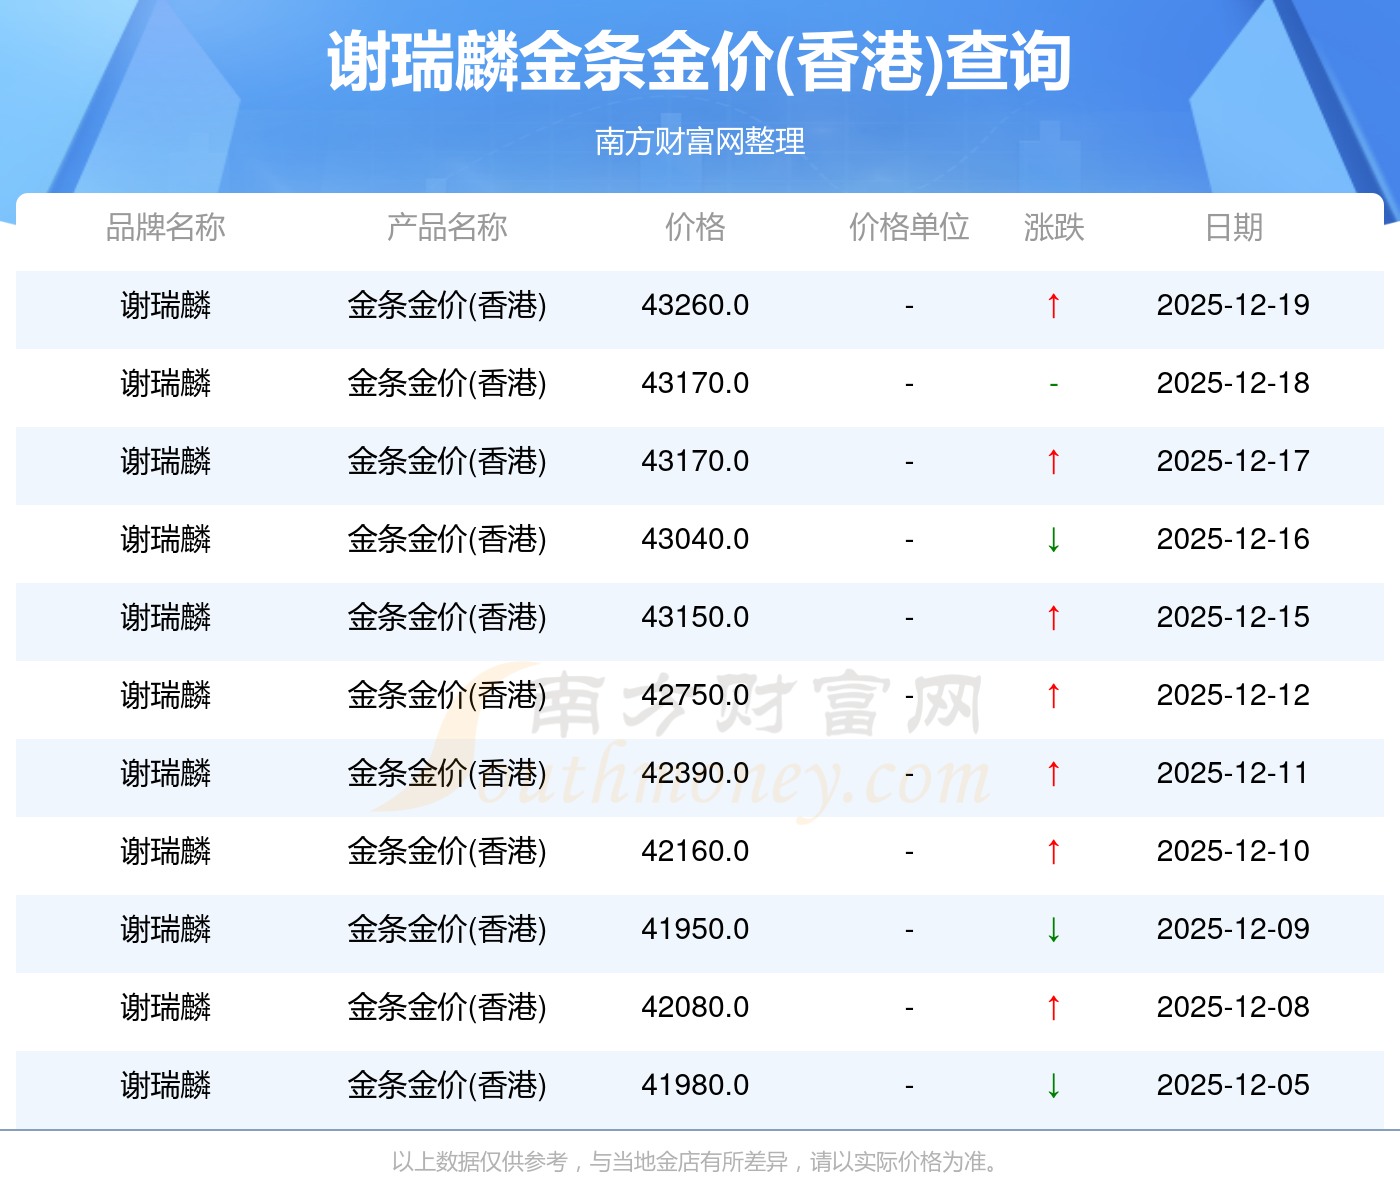The width and height of the screenshot is (1400, 1177).
Task: Click the price in the 2025-12-18 row
Action: (695, 383)
